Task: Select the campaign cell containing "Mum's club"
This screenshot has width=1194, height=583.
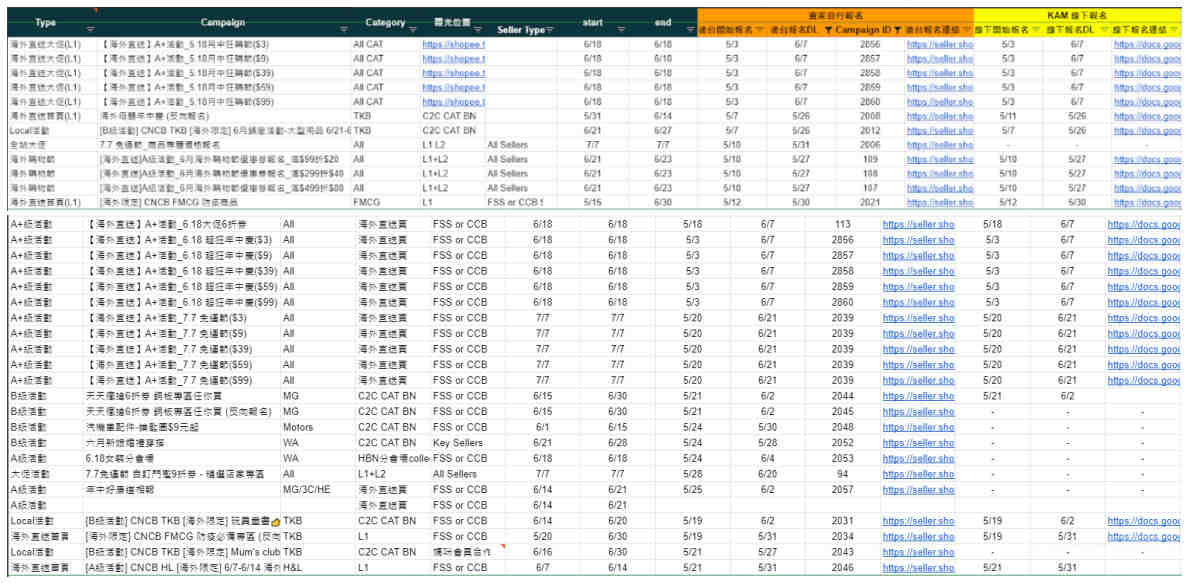Action: click(182, 552)
